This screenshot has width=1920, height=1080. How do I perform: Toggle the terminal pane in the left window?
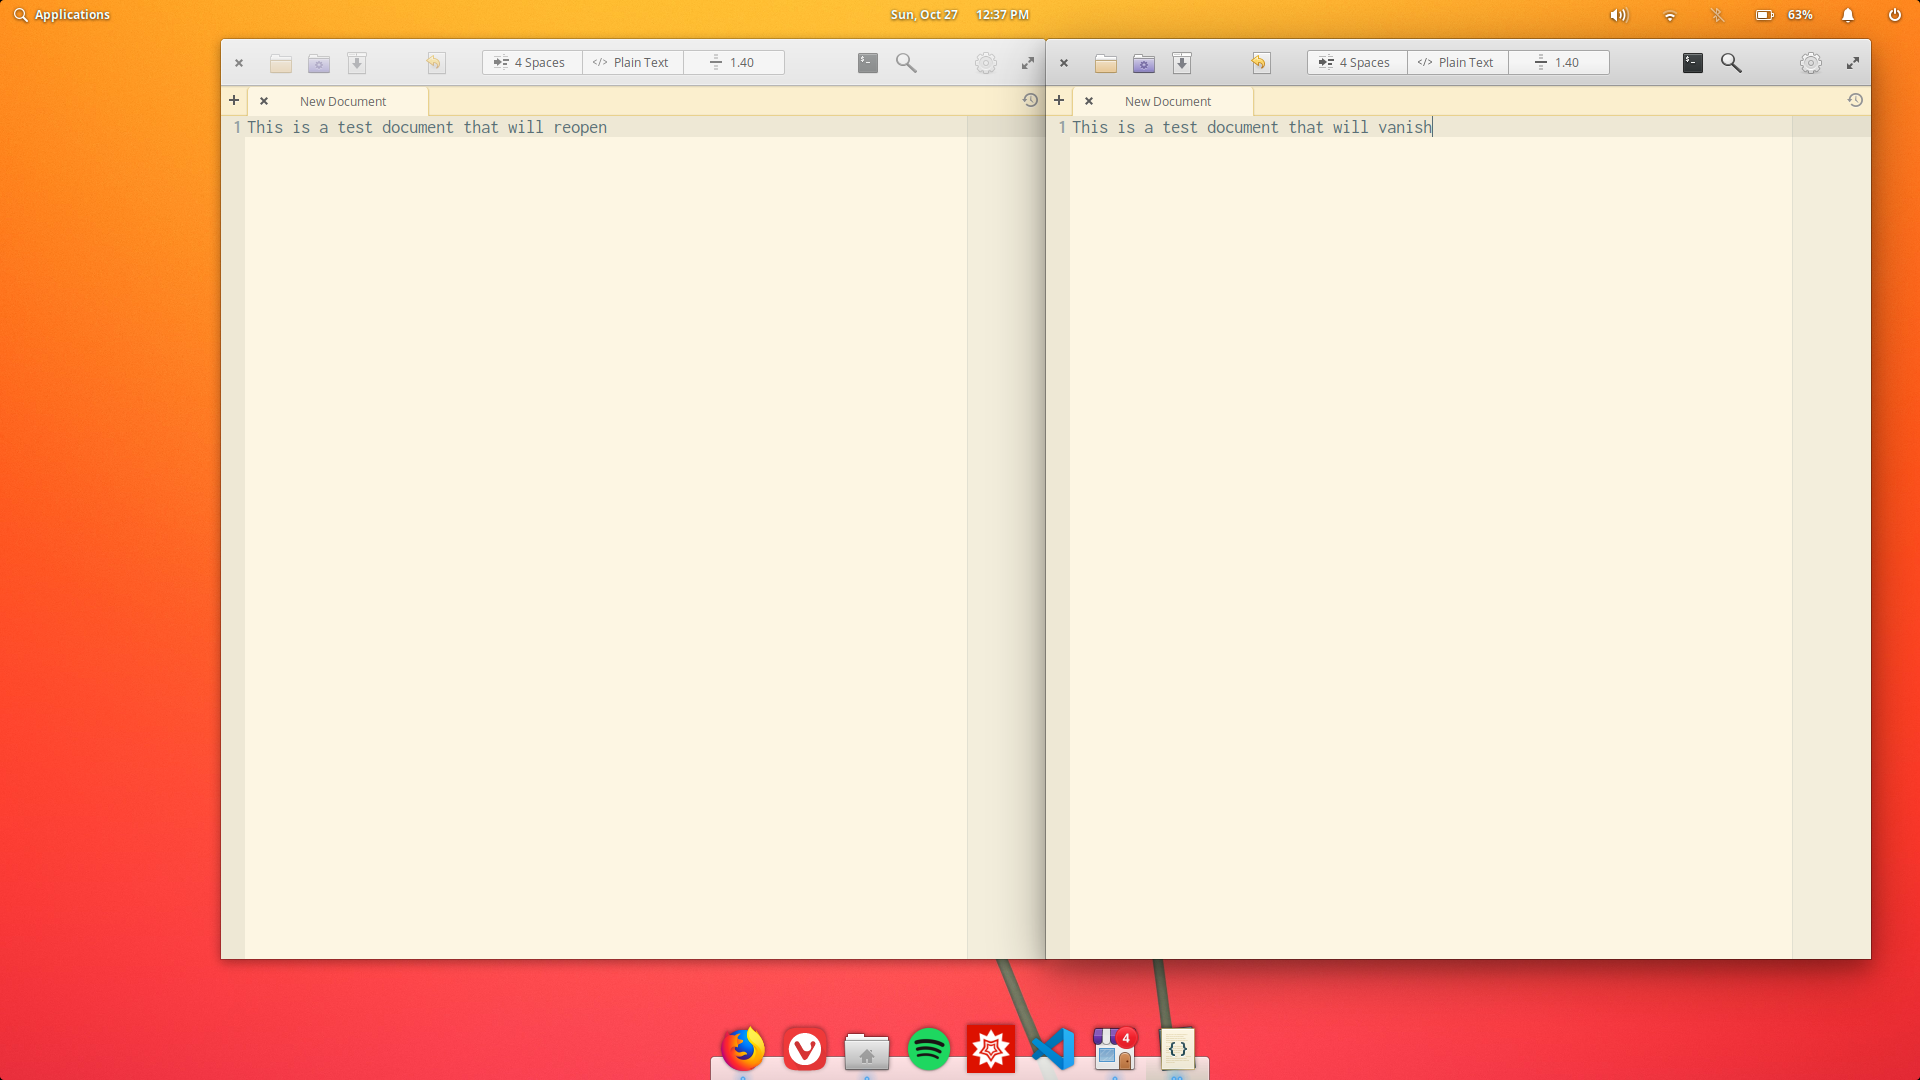click(868, 62)
